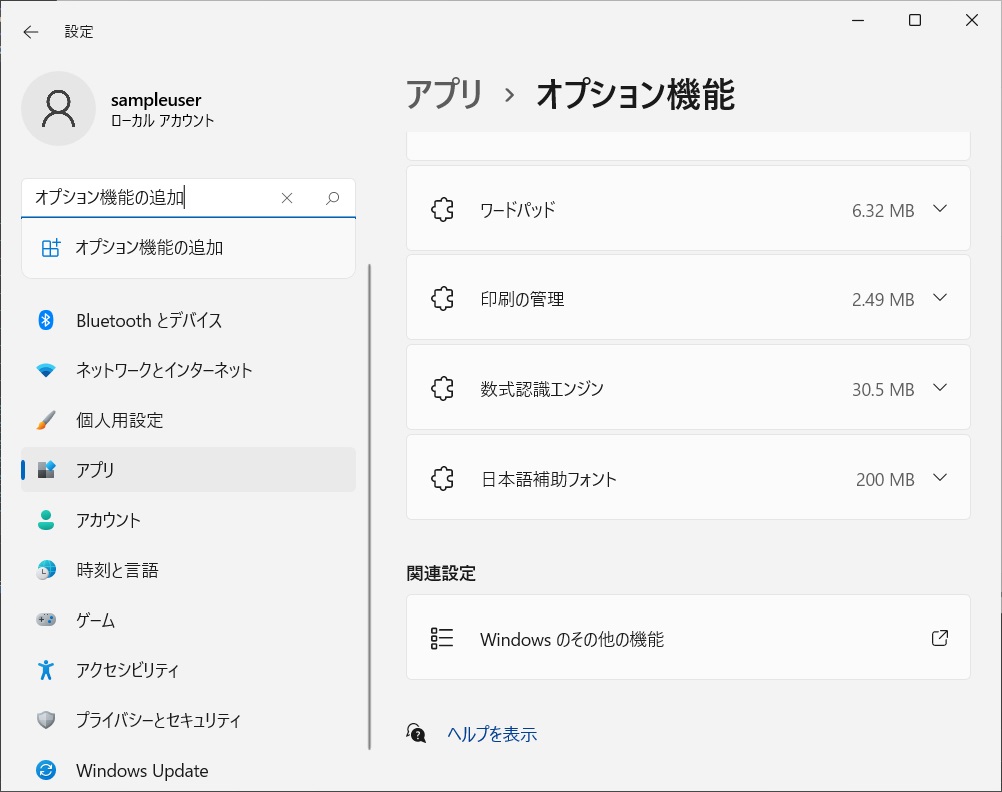The image size is (1002, 792).
Task: Clear the search box with the X button
Action: point(287,198)
